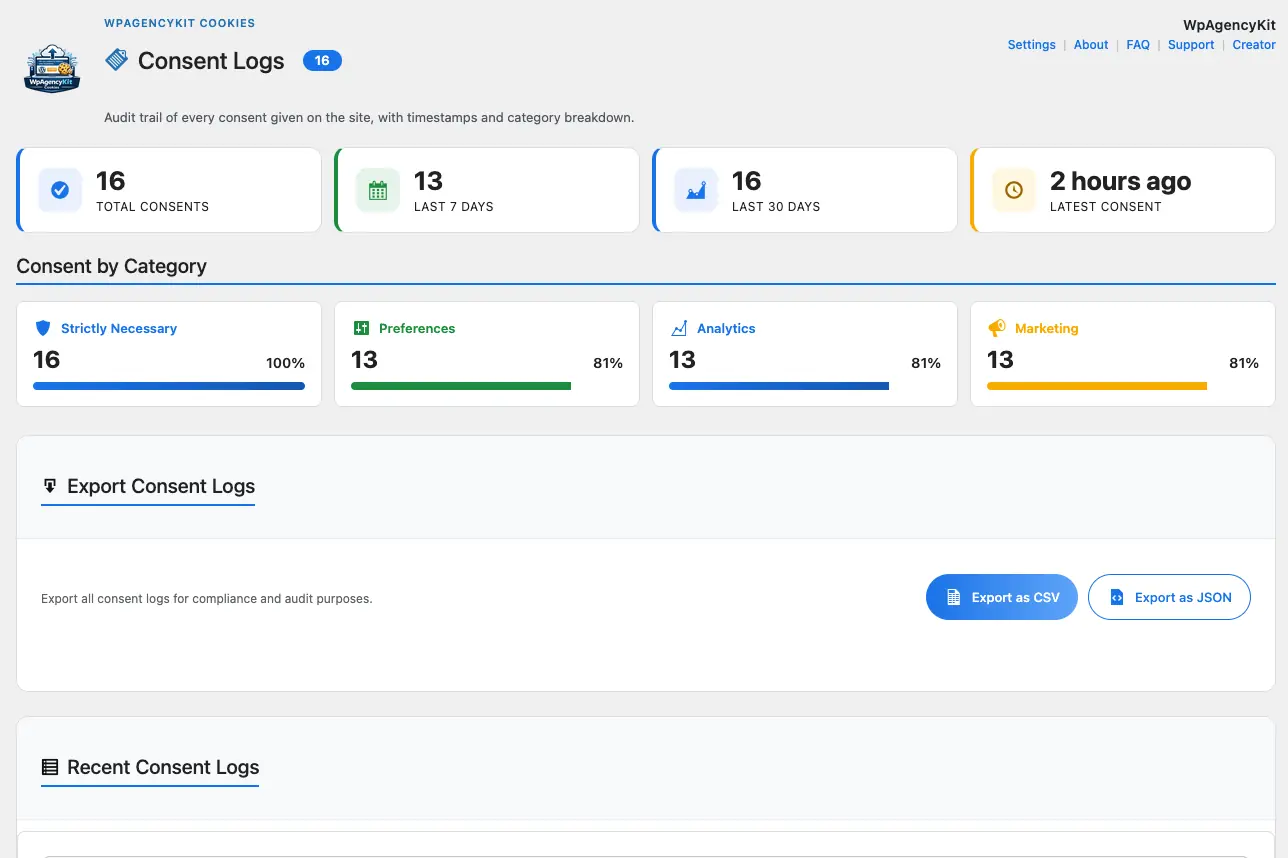Click the '2 hours ago' latest consent value
Viewport: 1288px width, 858px height.
pyautogui.click(x=1120, y=181)
